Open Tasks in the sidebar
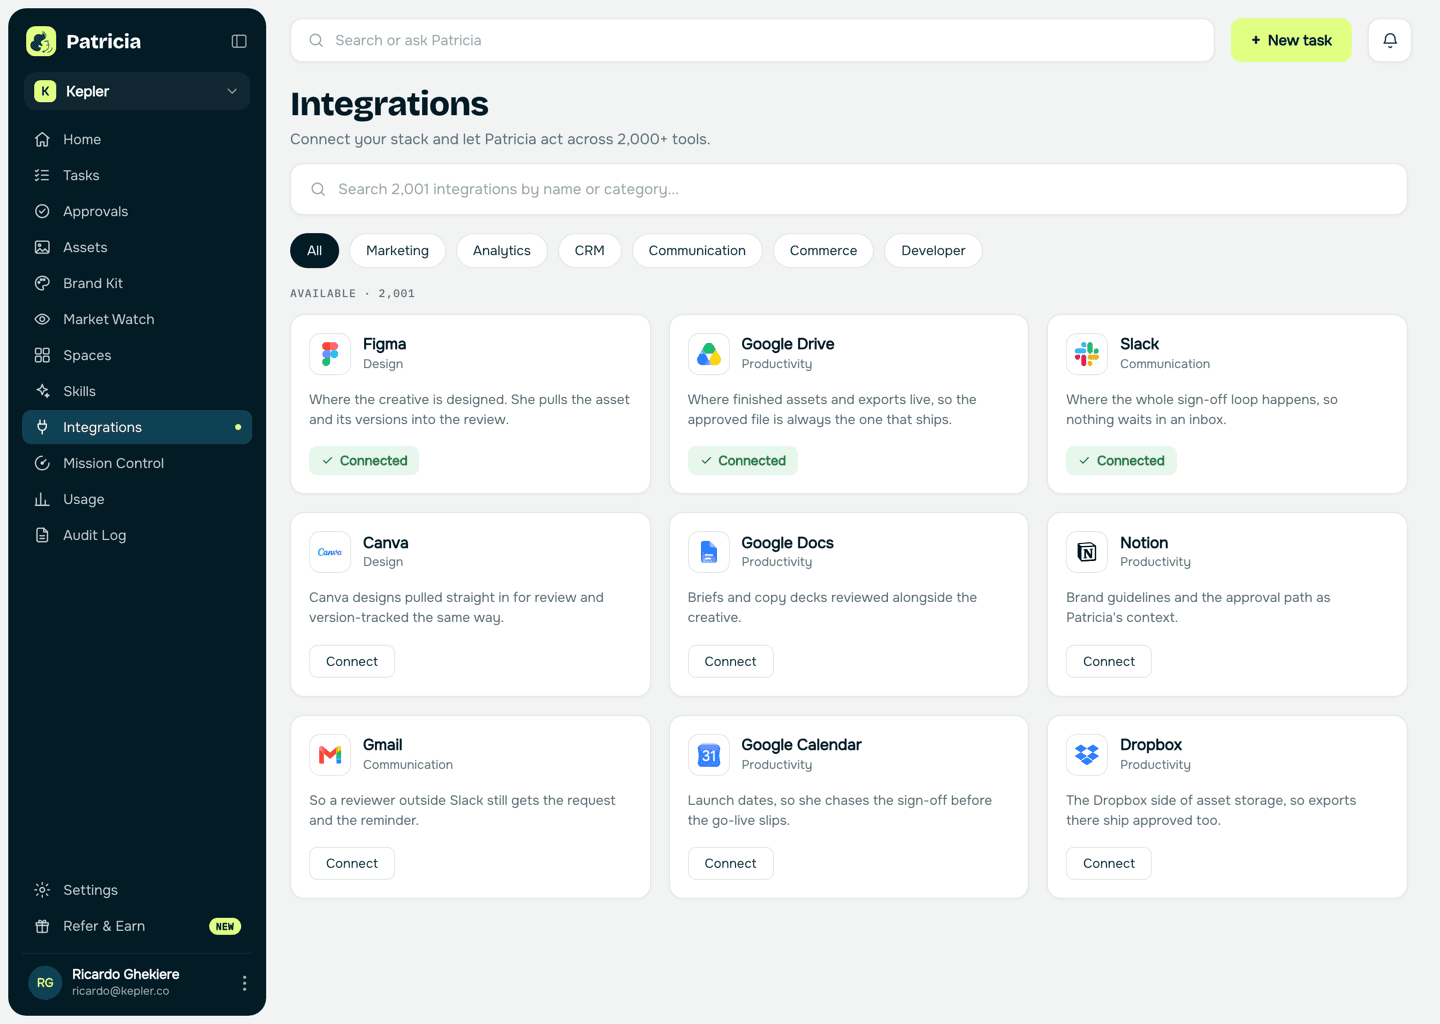The image size is (1440, 1024). [x=137, y=175]
